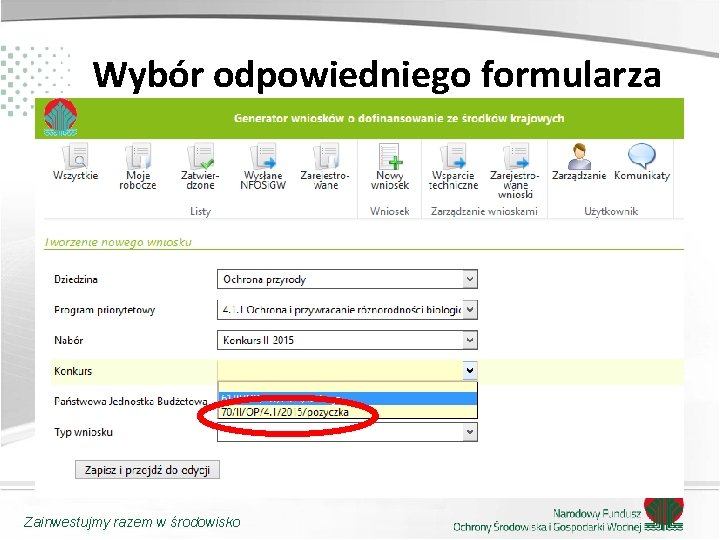The width and height of the screenshot is (720, 540).
Task: Expand the Dziedzina dropdown
Action: point(469,279)
